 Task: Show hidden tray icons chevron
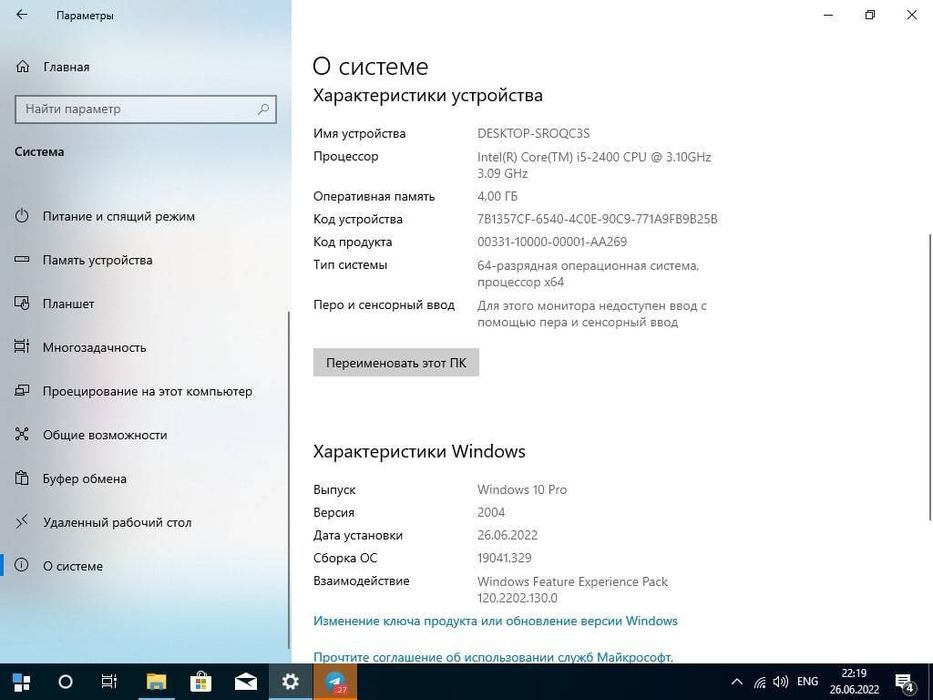[x=737, y=682]
